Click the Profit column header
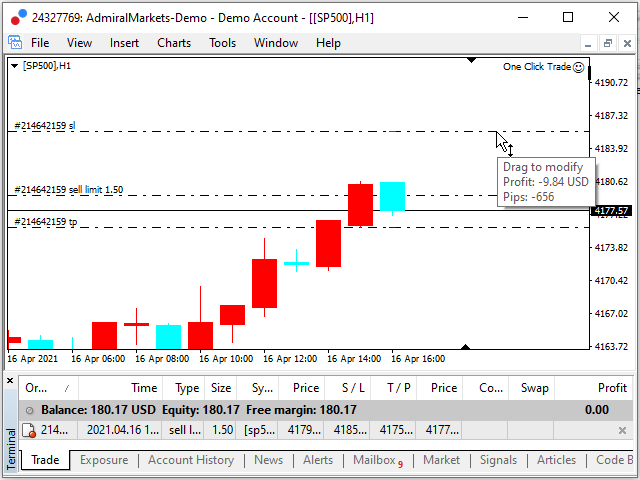This screenshot has width=640, height=480. [x=612, y=388]
